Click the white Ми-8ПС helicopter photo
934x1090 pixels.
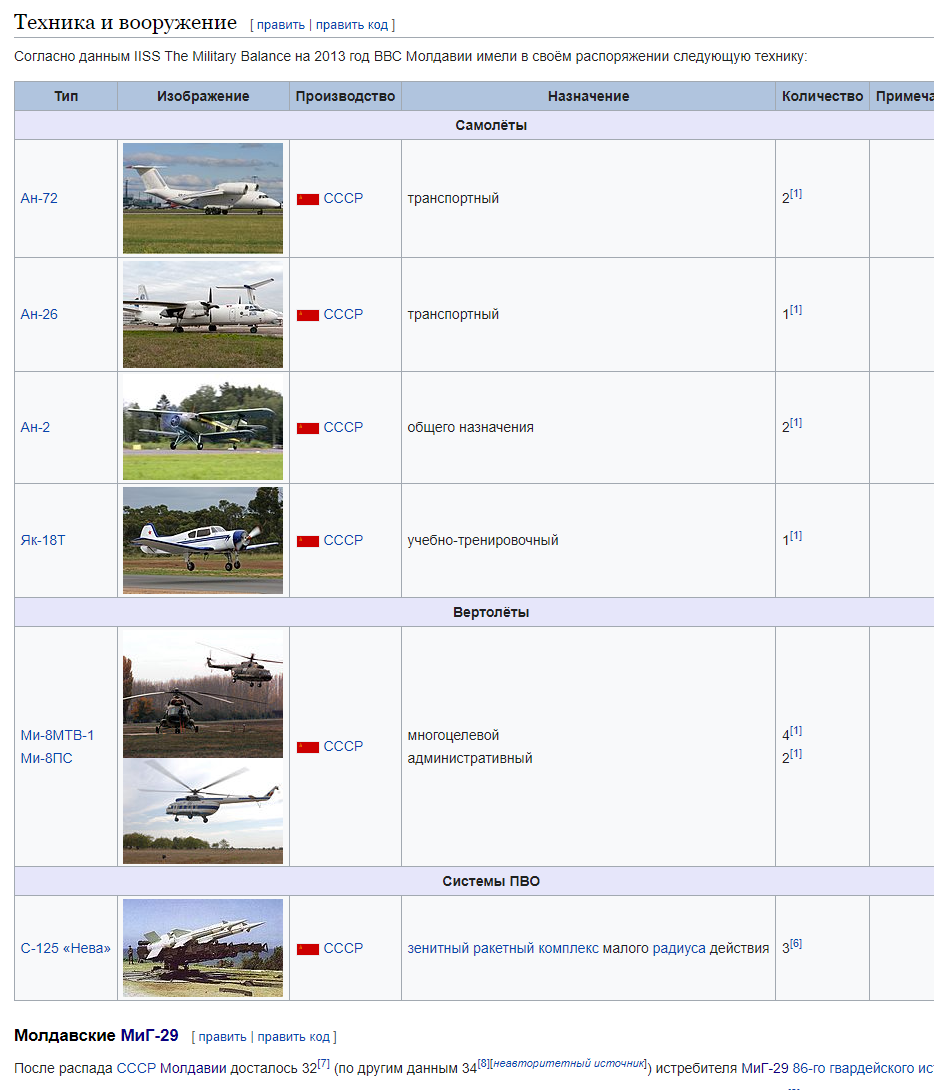pyautogui.click(x=203, y=811)
